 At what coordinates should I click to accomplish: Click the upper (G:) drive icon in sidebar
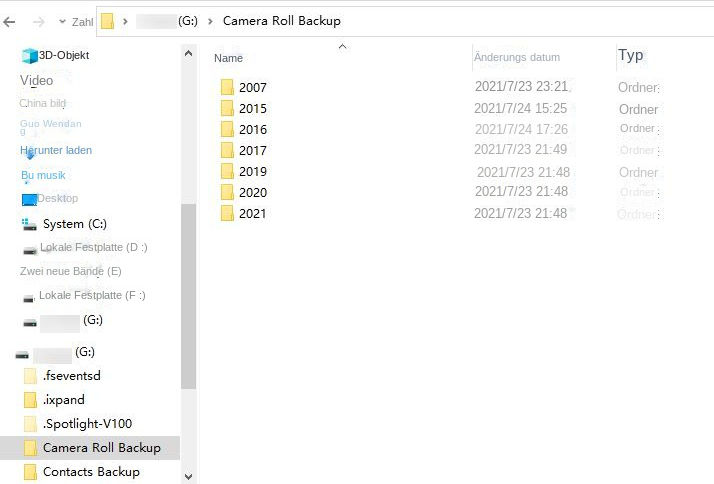click(30, 323)
